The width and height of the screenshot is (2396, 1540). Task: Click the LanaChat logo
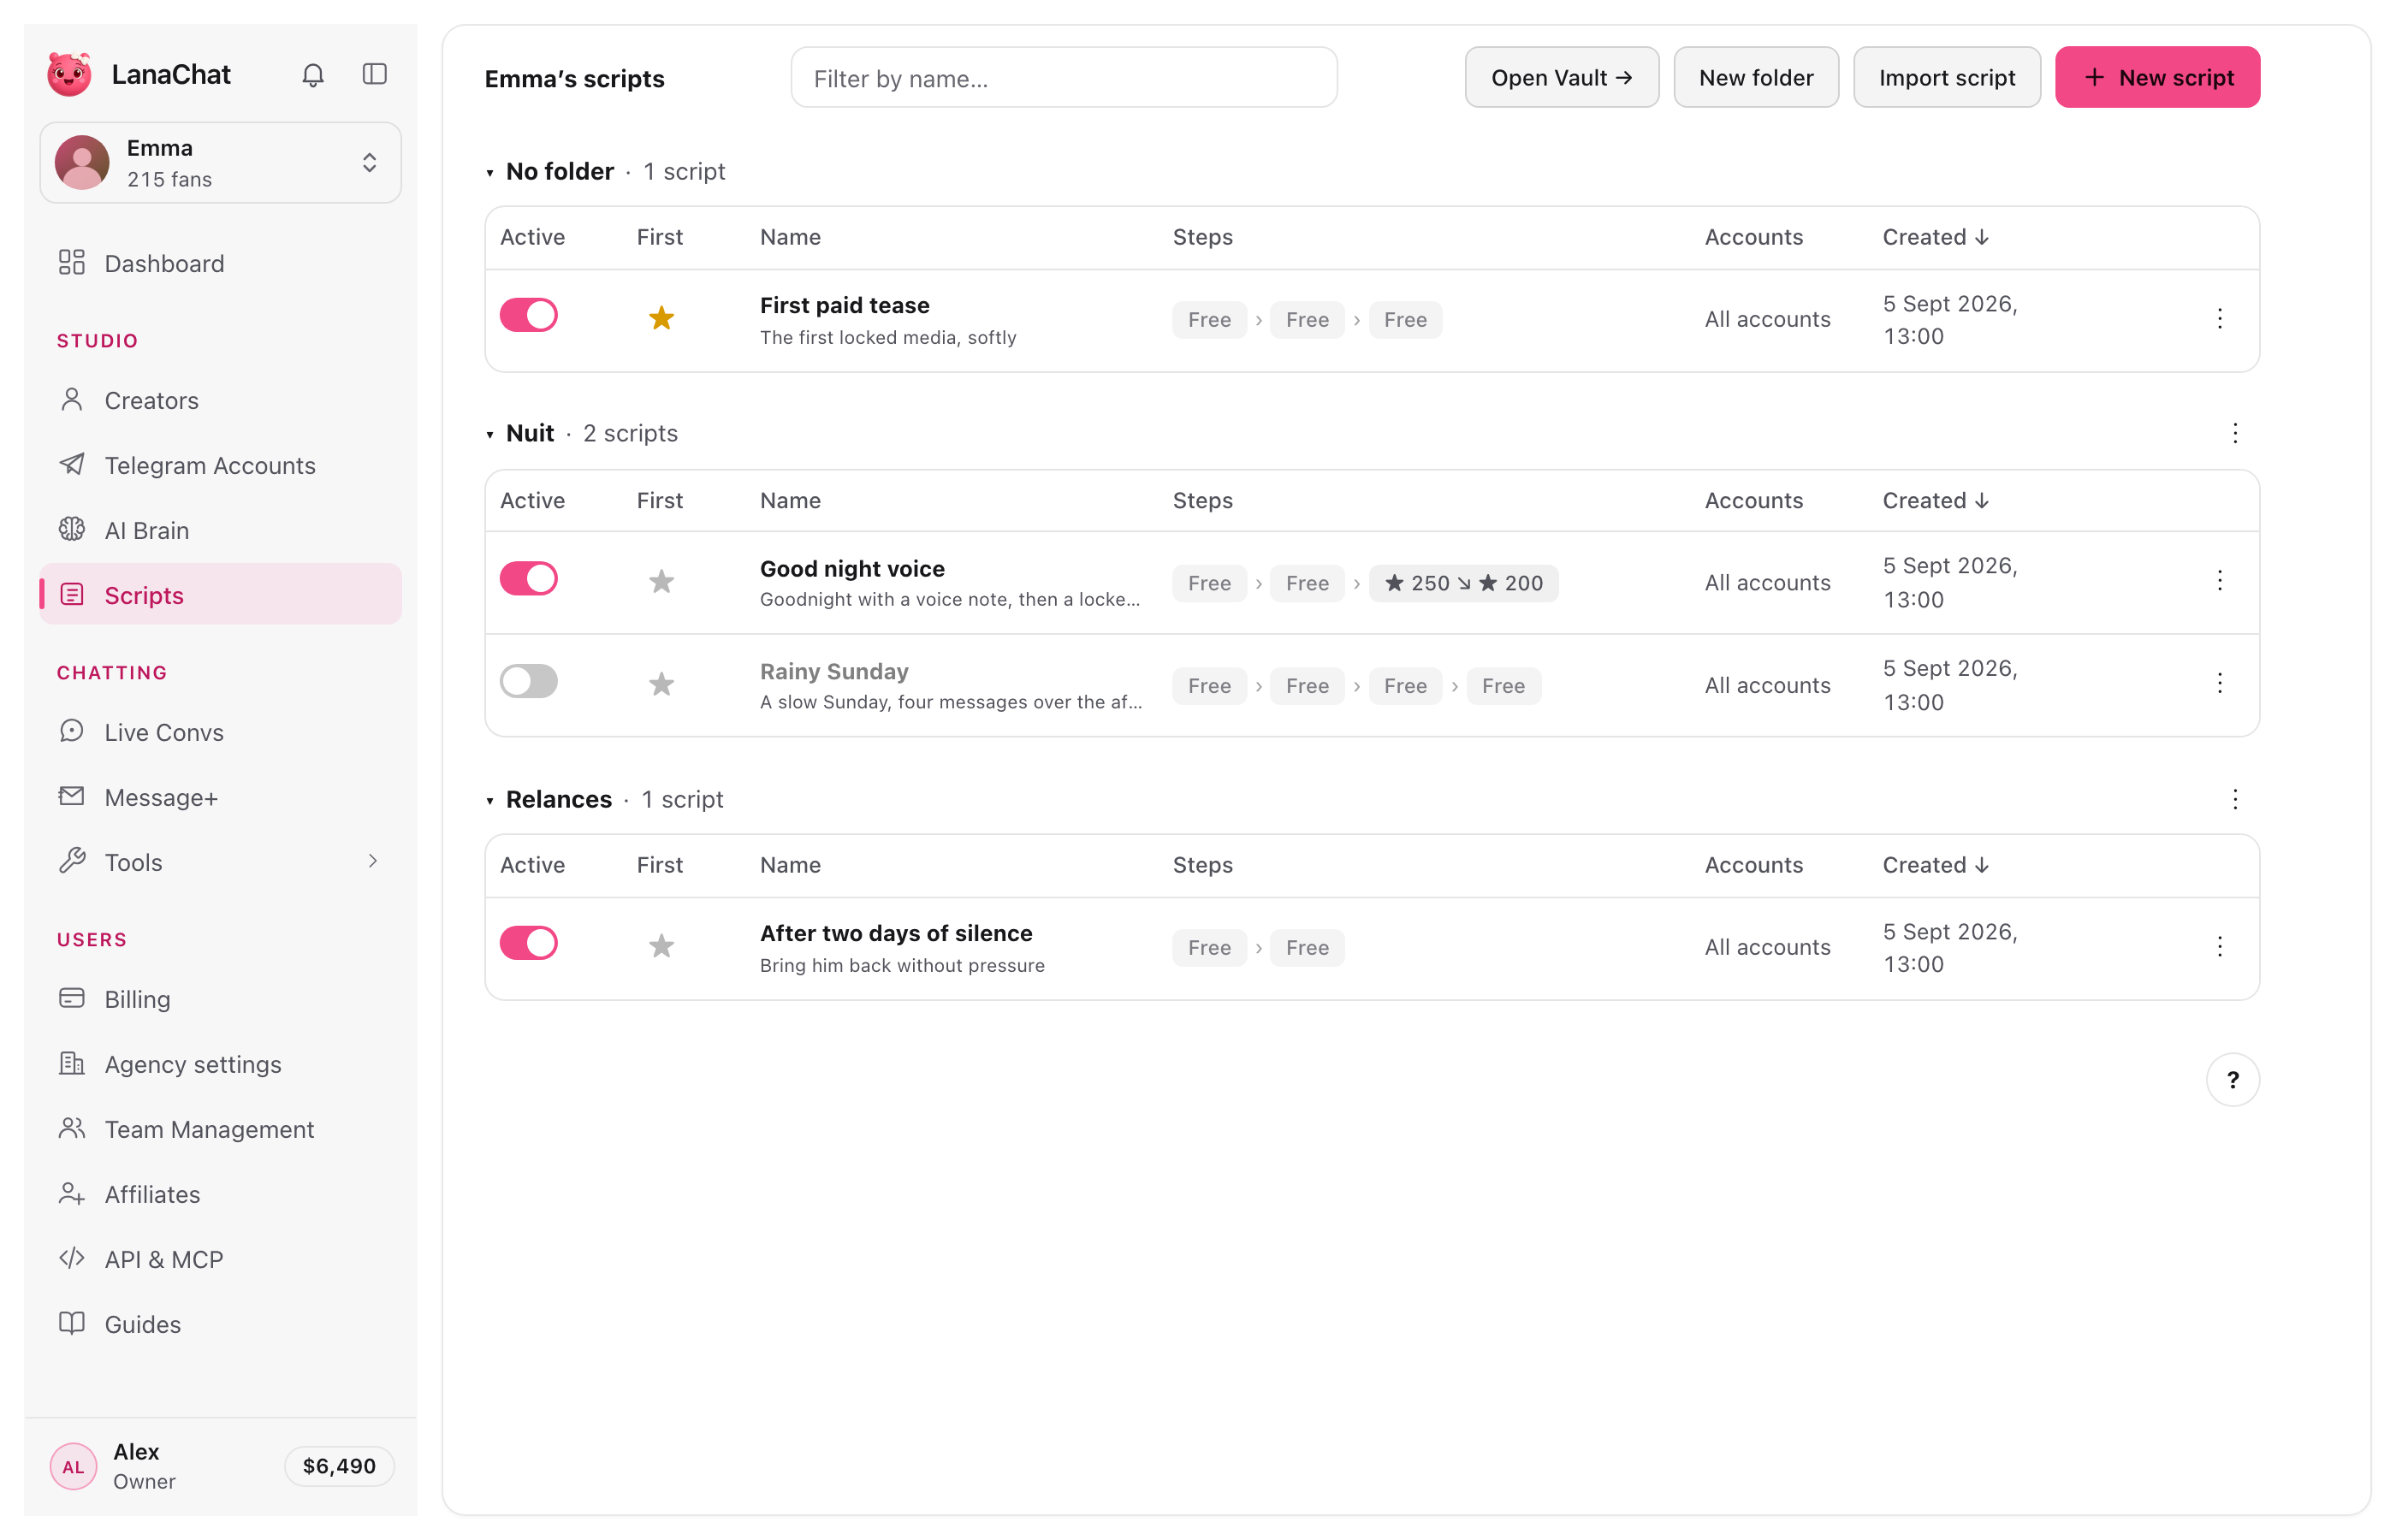coord(69,75)
